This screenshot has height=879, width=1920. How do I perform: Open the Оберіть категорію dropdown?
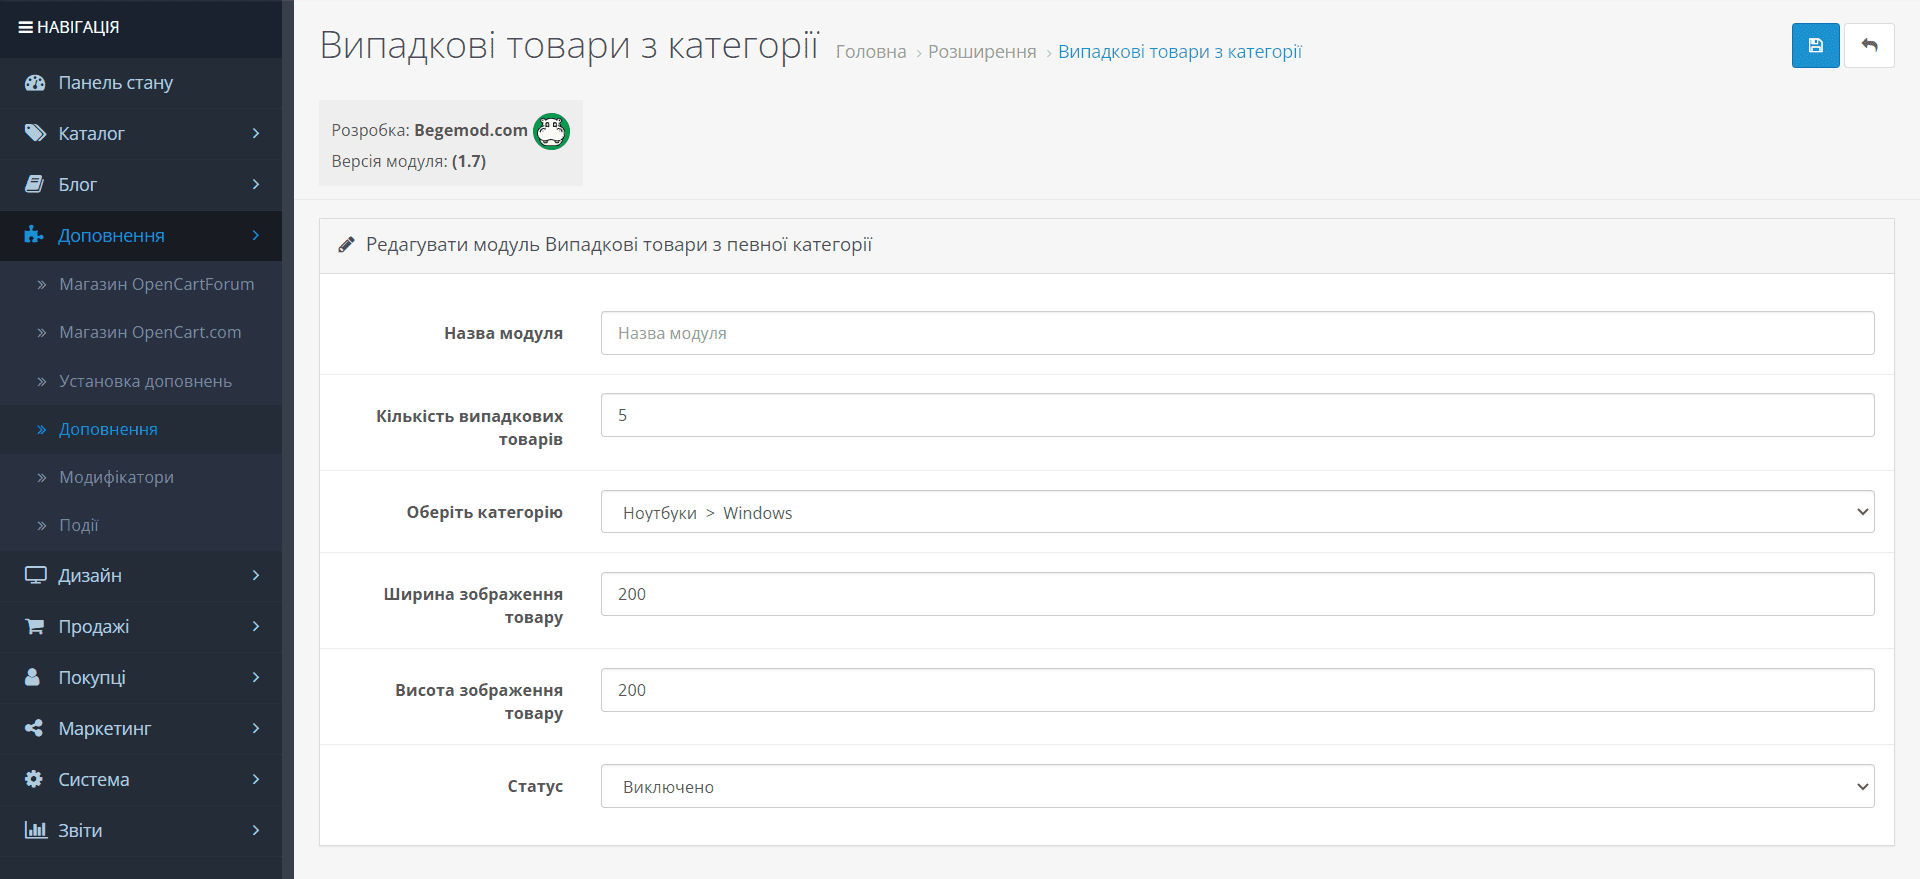(1237, 512)
